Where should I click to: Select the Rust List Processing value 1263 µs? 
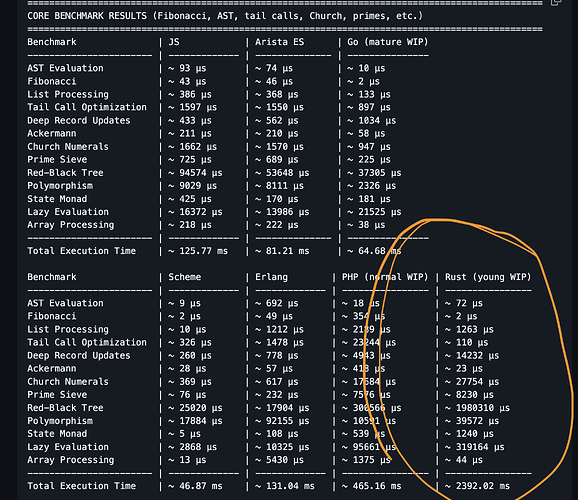[x=469, y=330]
